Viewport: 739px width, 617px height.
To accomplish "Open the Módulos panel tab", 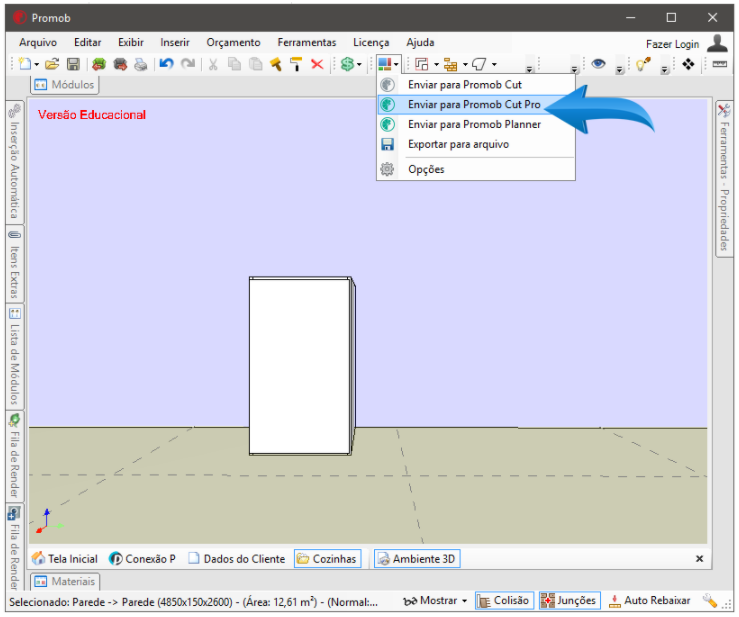I will [65, 85].
